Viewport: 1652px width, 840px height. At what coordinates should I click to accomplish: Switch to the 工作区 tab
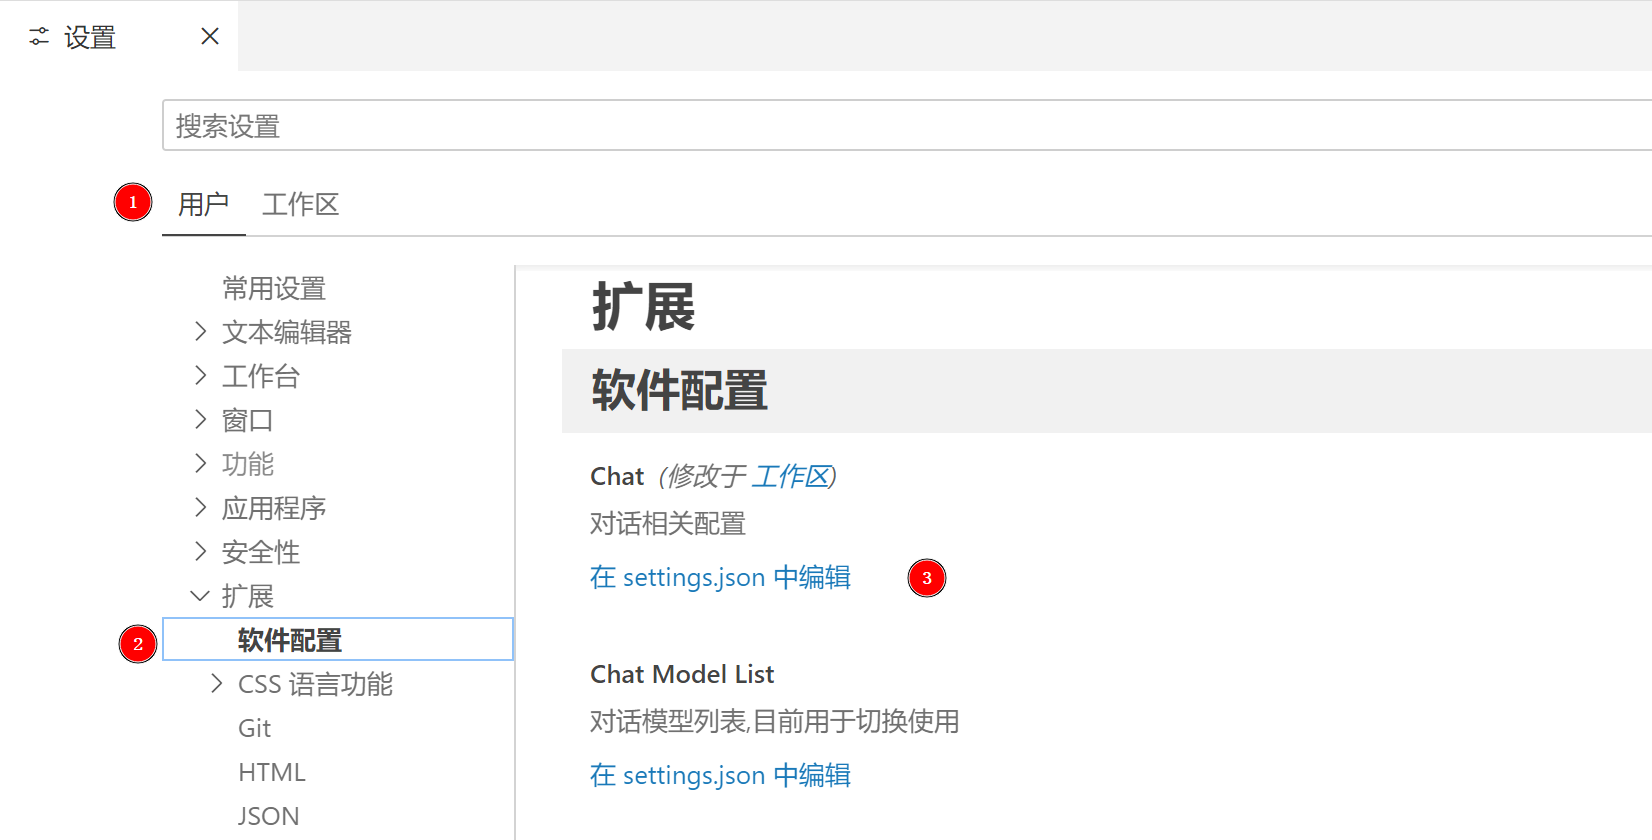(300, 205)
